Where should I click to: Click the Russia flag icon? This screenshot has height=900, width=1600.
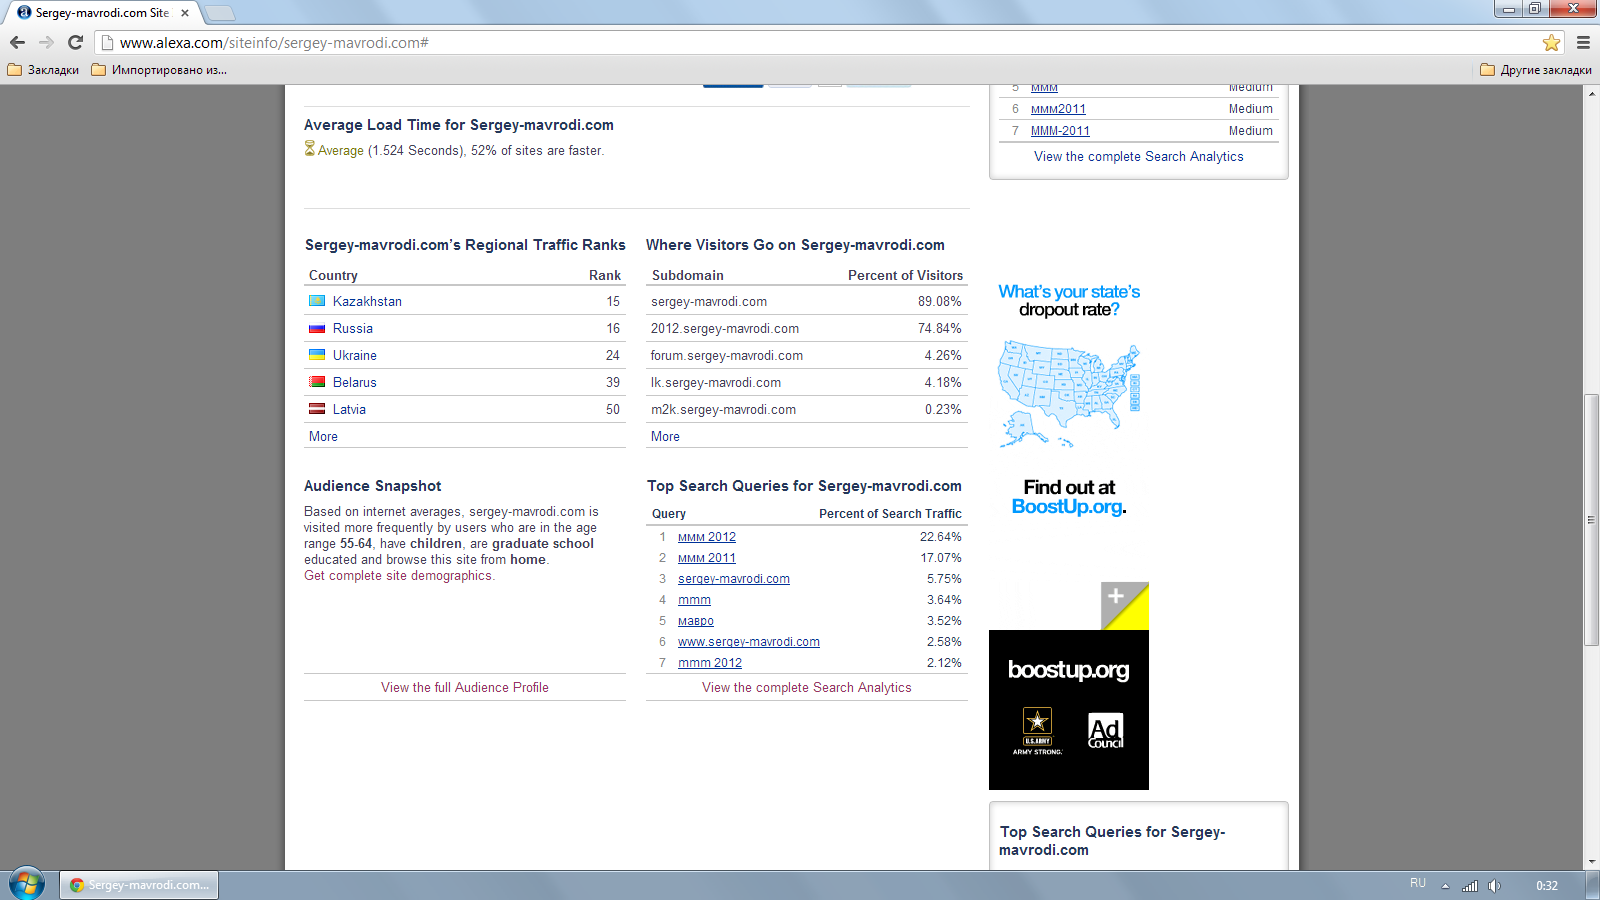tap(317, 328)
